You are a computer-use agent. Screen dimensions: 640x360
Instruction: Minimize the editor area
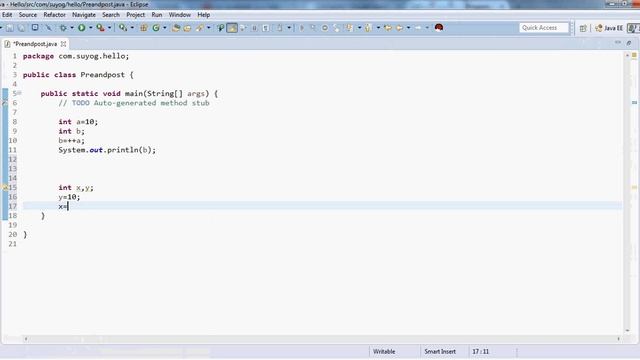coord(618,42)
